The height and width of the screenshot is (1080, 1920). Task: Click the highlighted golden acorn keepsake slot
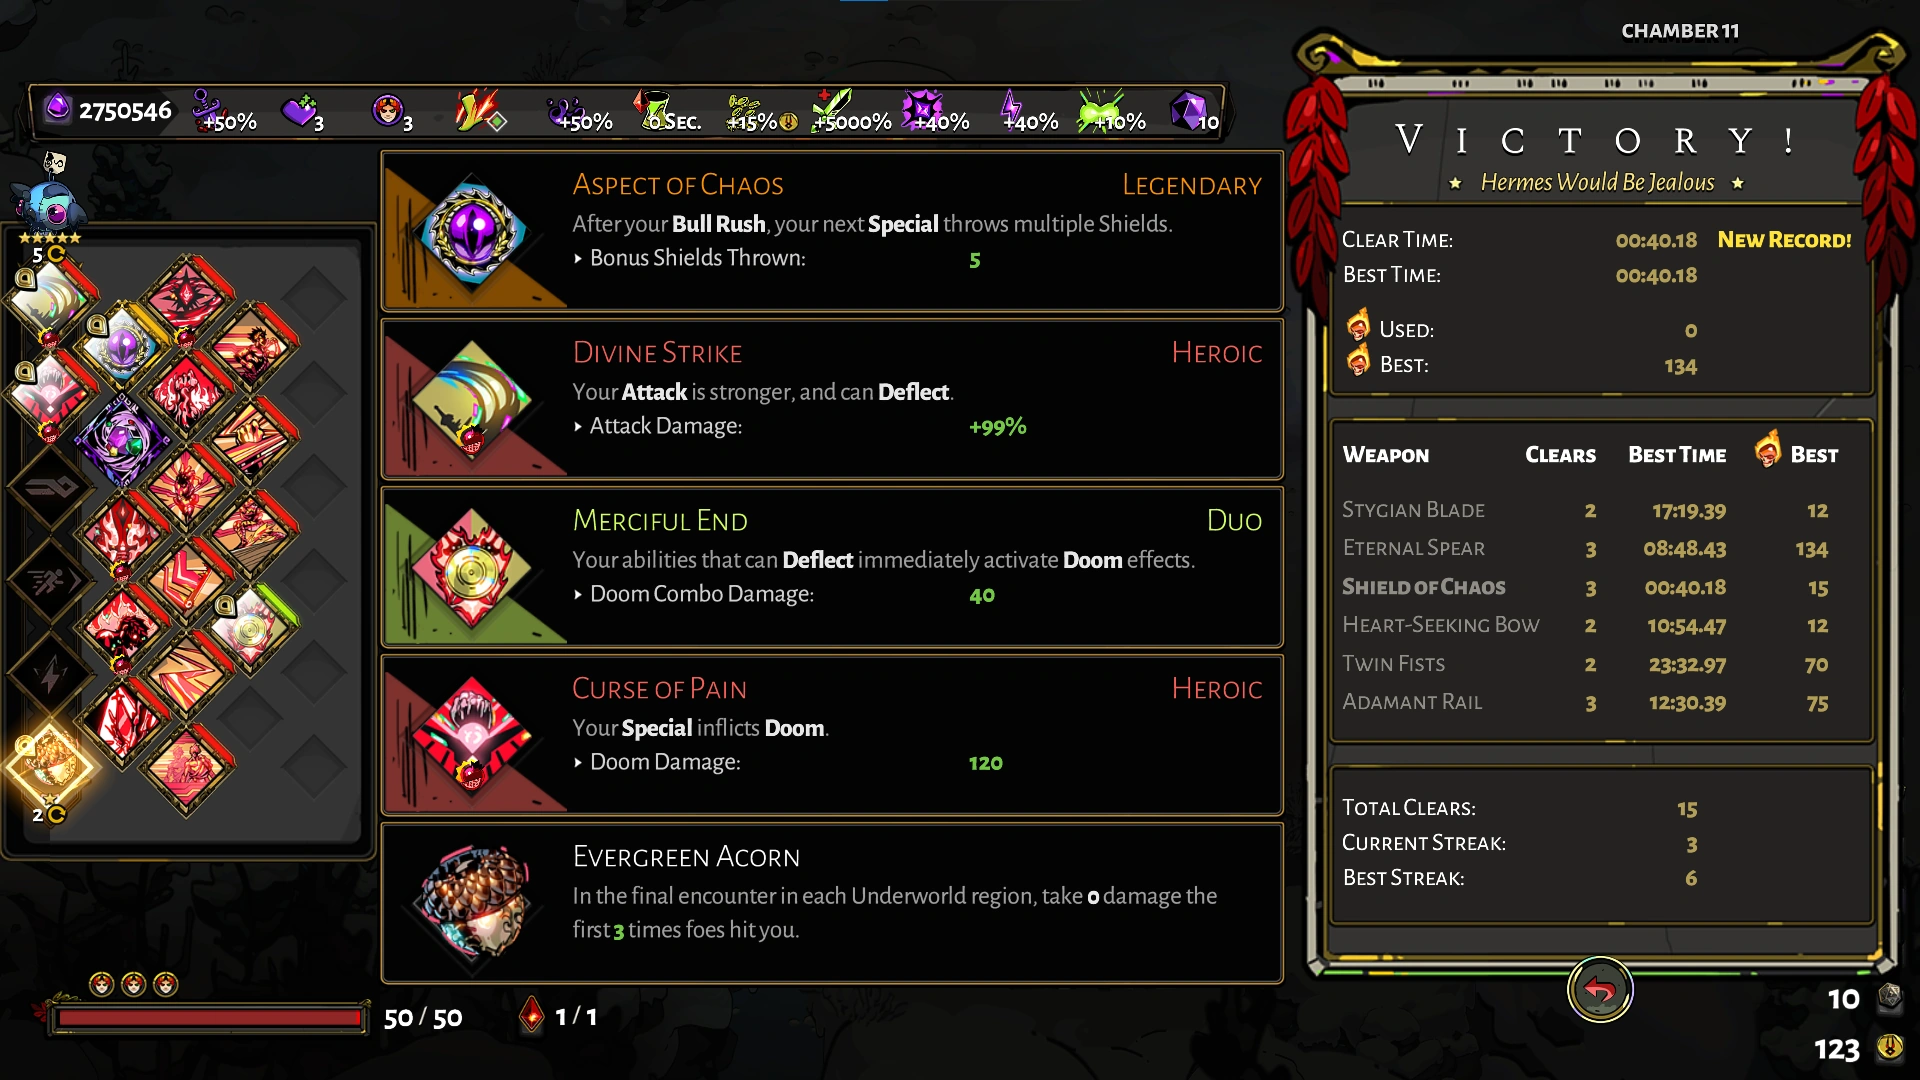click(50, 765)
